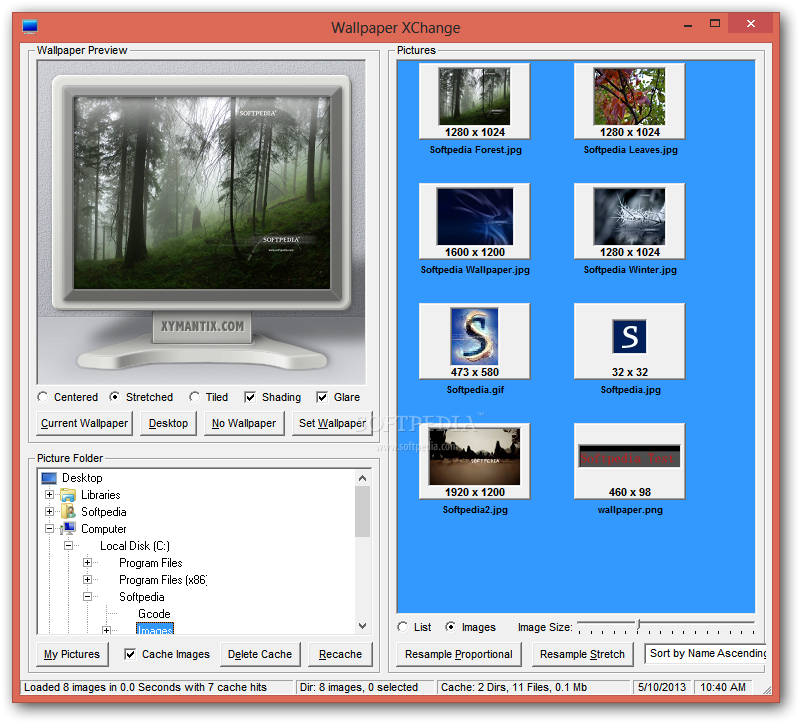Click Set Wallpaper button
Screen dimensions: 800x723
(x=332, y=423)
